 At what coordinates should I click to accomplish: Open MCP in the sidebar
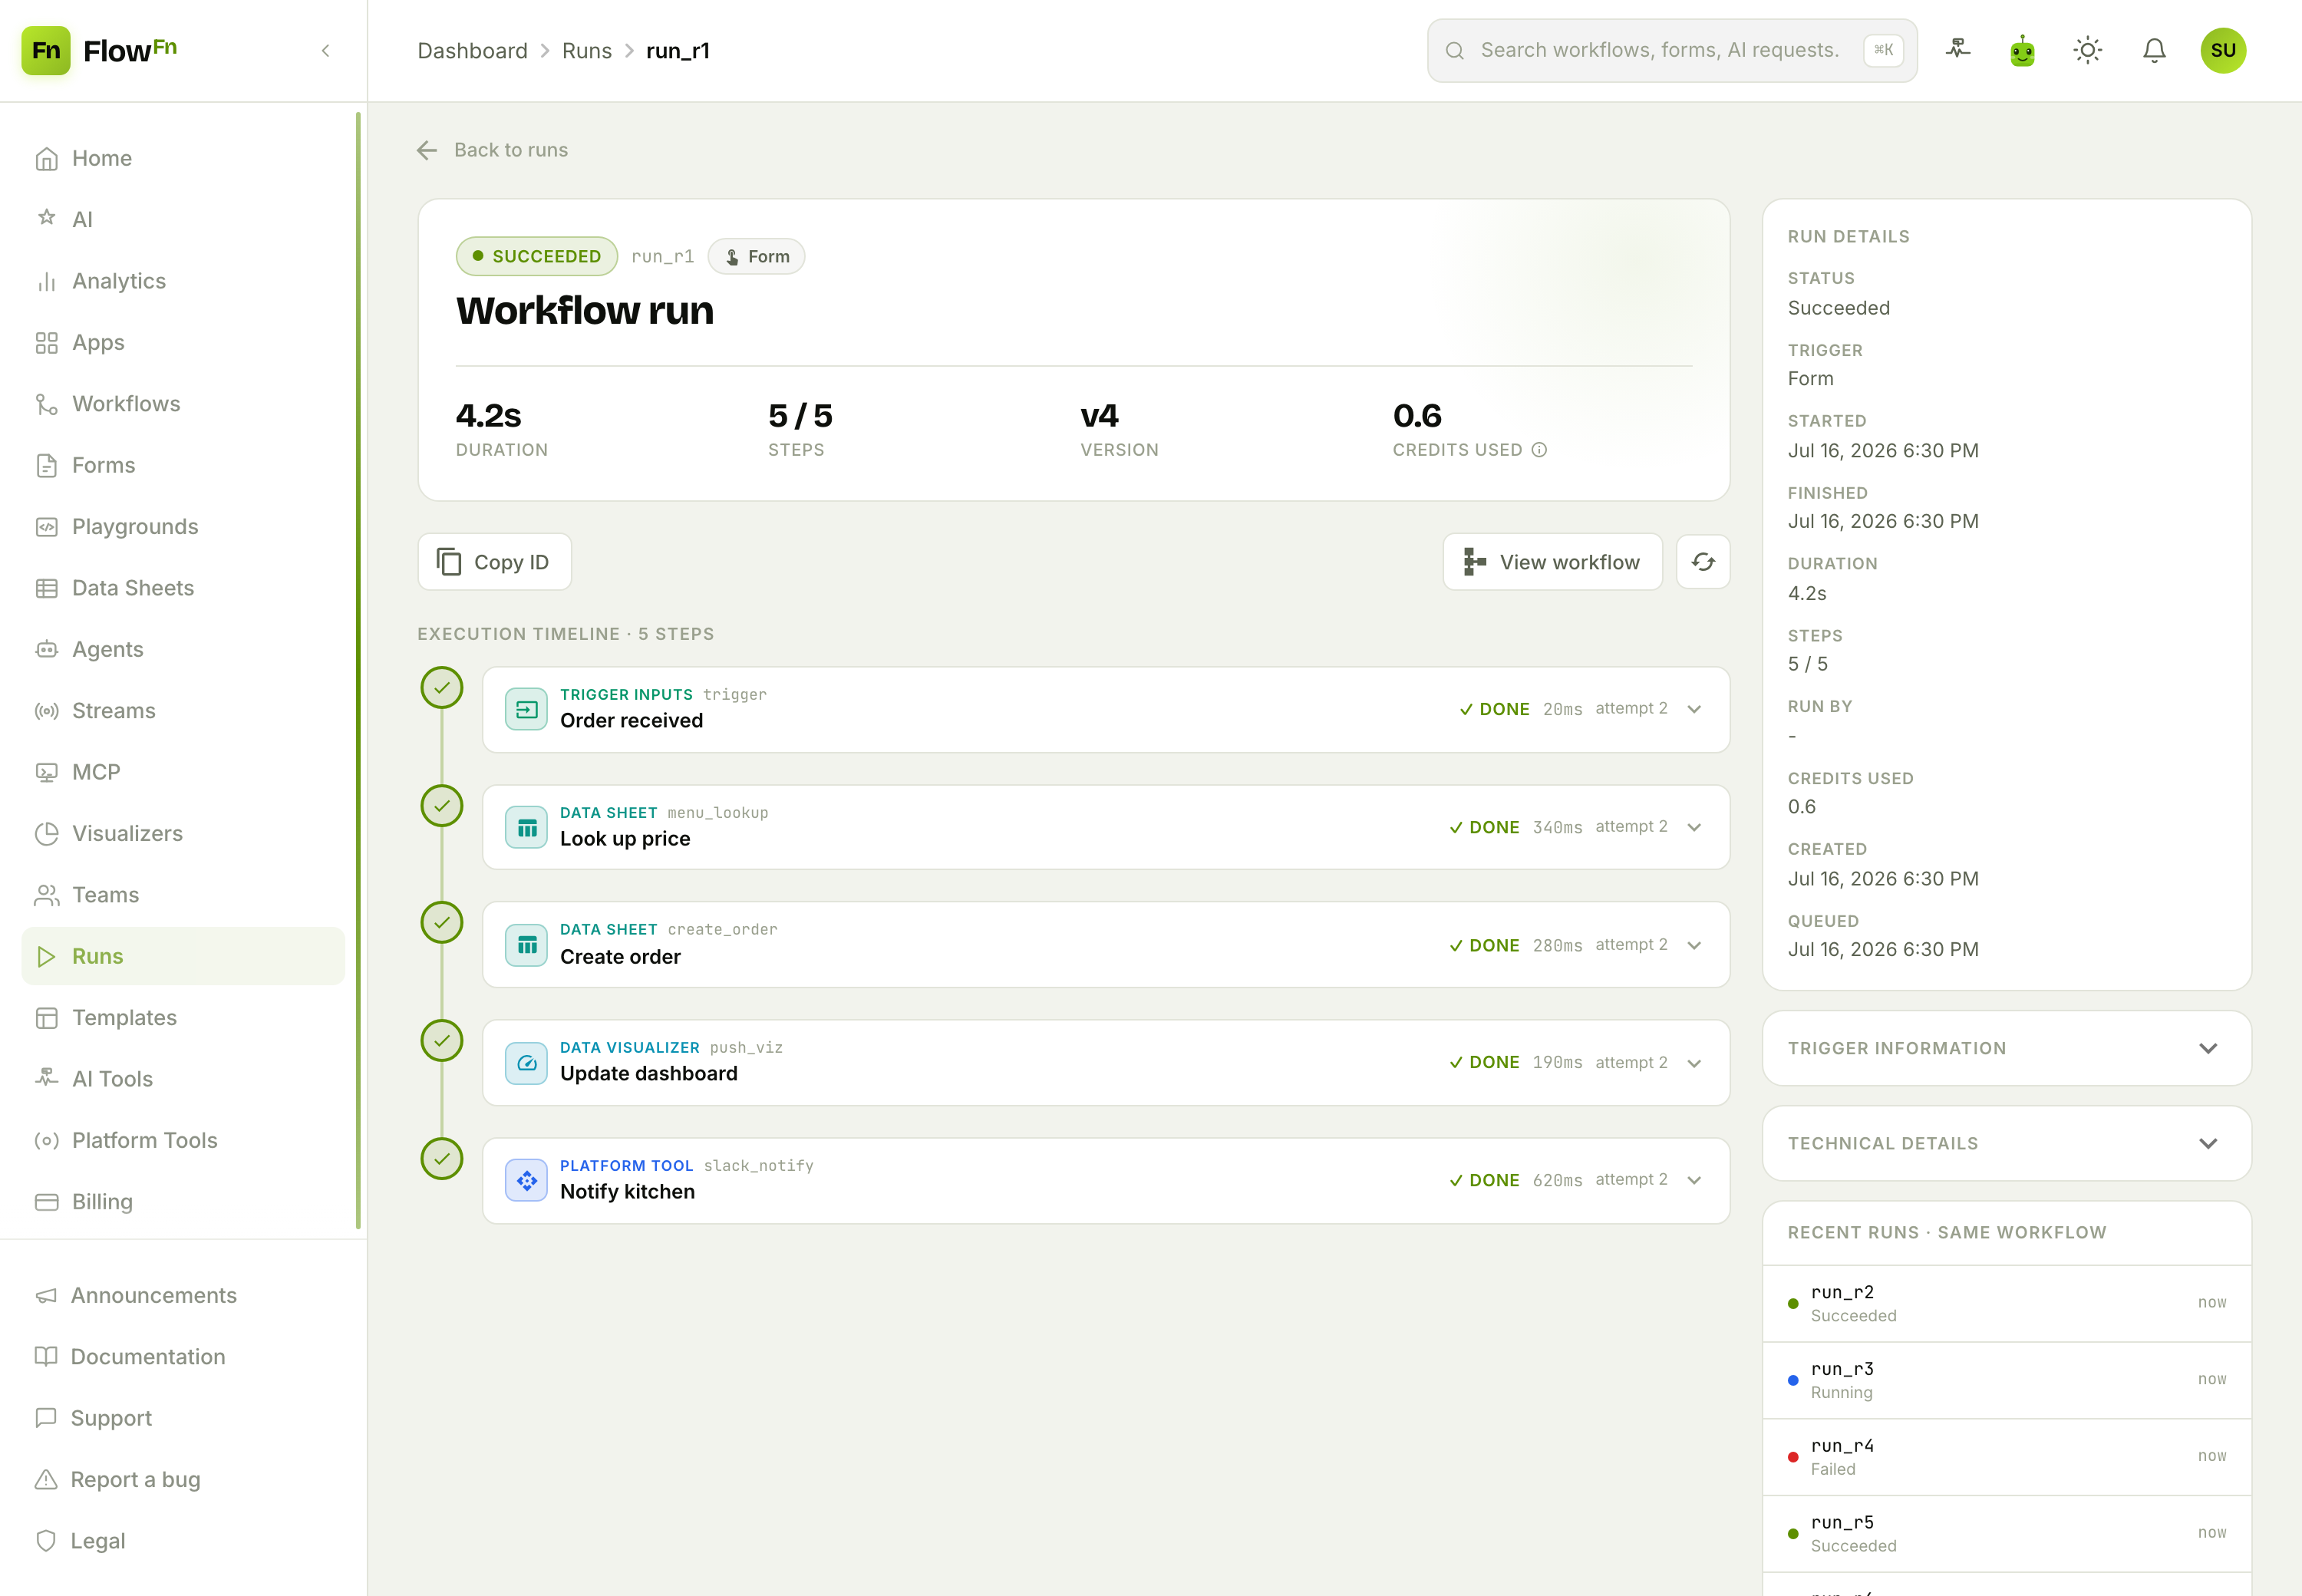(183, 772)
